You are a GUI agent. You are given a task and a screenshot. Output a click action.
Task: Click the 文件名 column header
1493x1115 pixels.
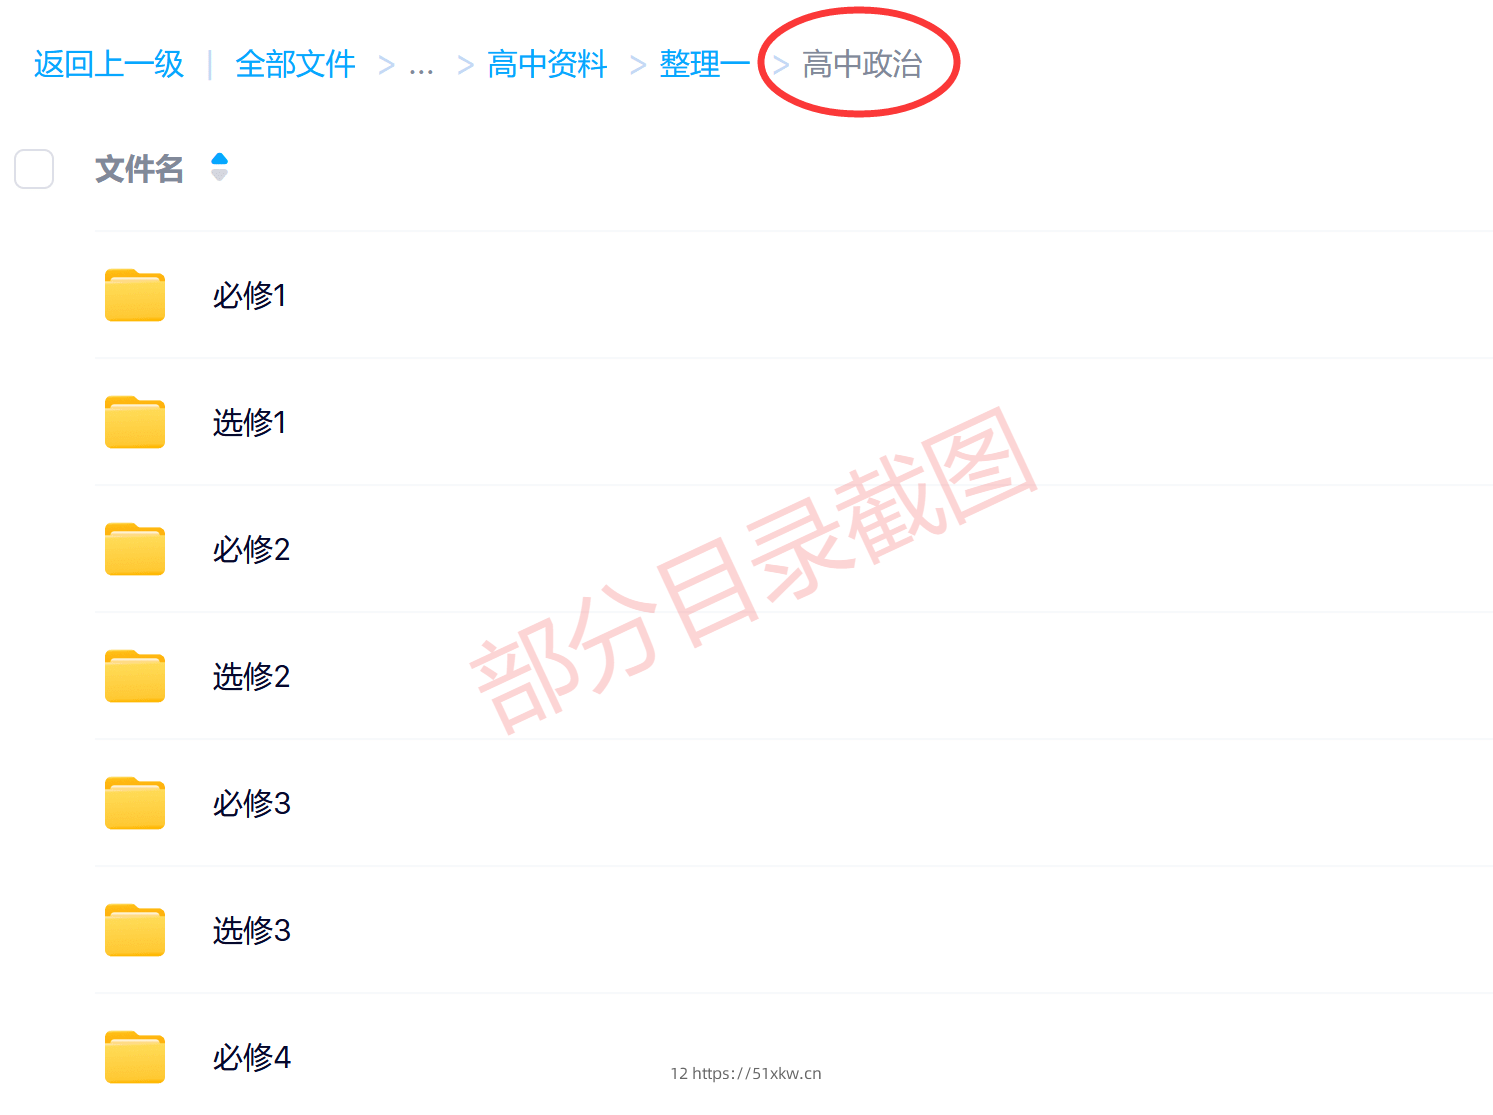tap(140, 169)
